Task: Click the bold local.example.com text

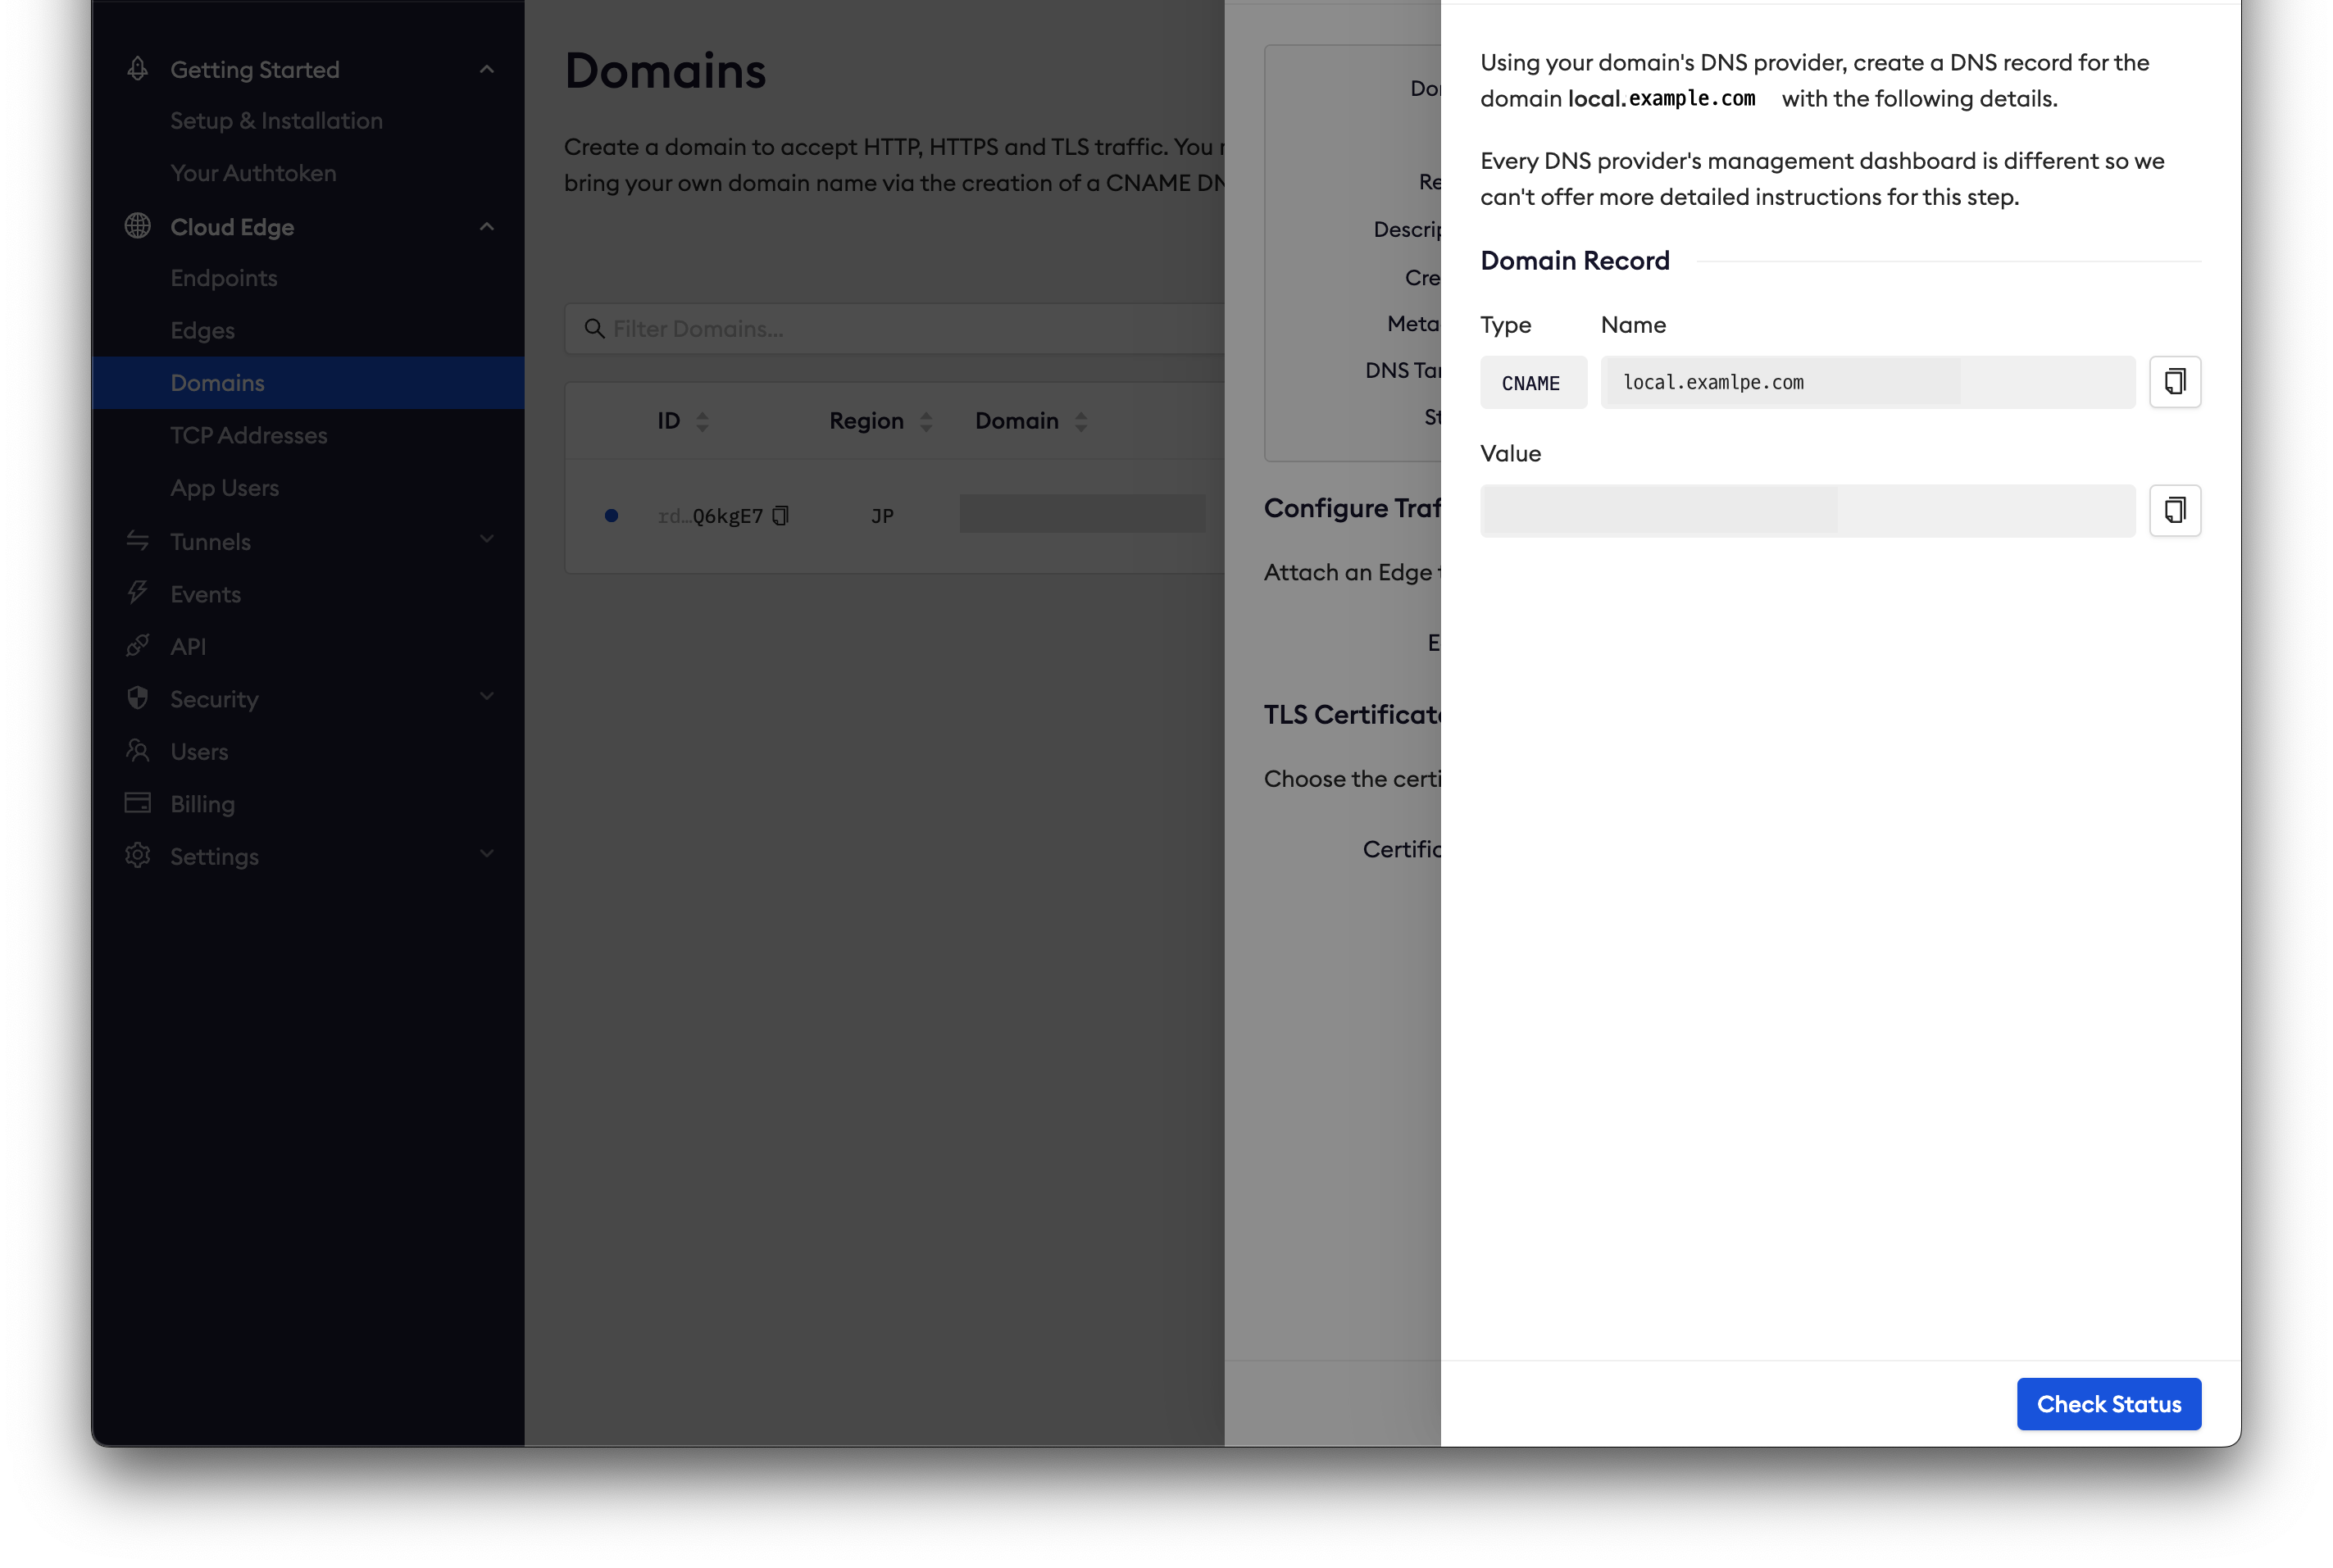Action: (1661, 99)
